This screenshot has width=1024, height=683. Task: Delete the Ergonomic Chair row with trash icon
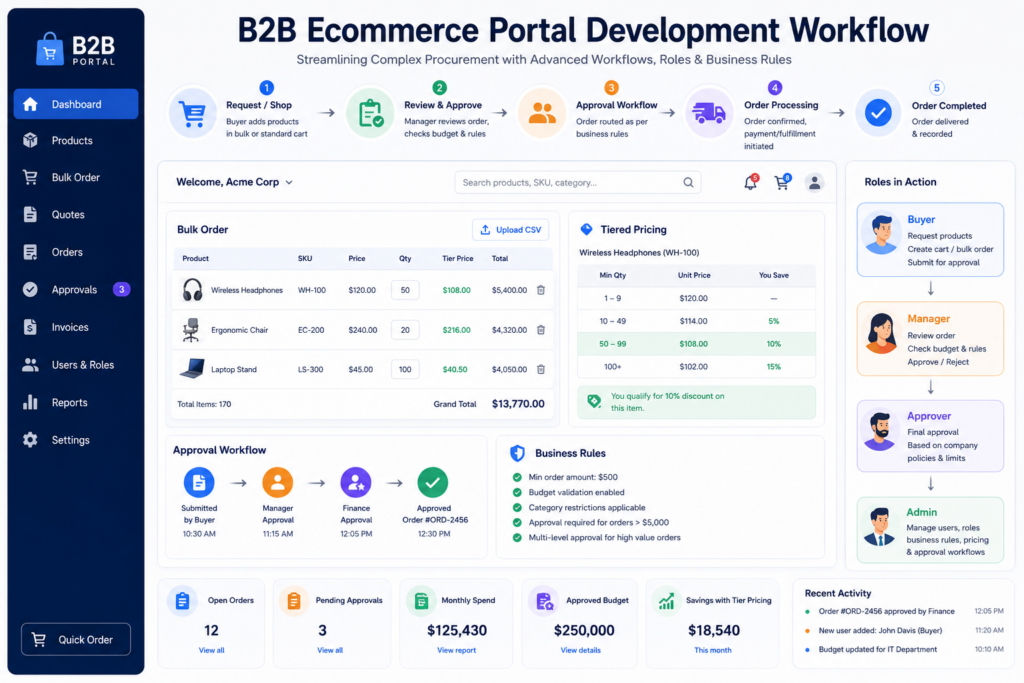pyautogui.click(x=541, y=330)
